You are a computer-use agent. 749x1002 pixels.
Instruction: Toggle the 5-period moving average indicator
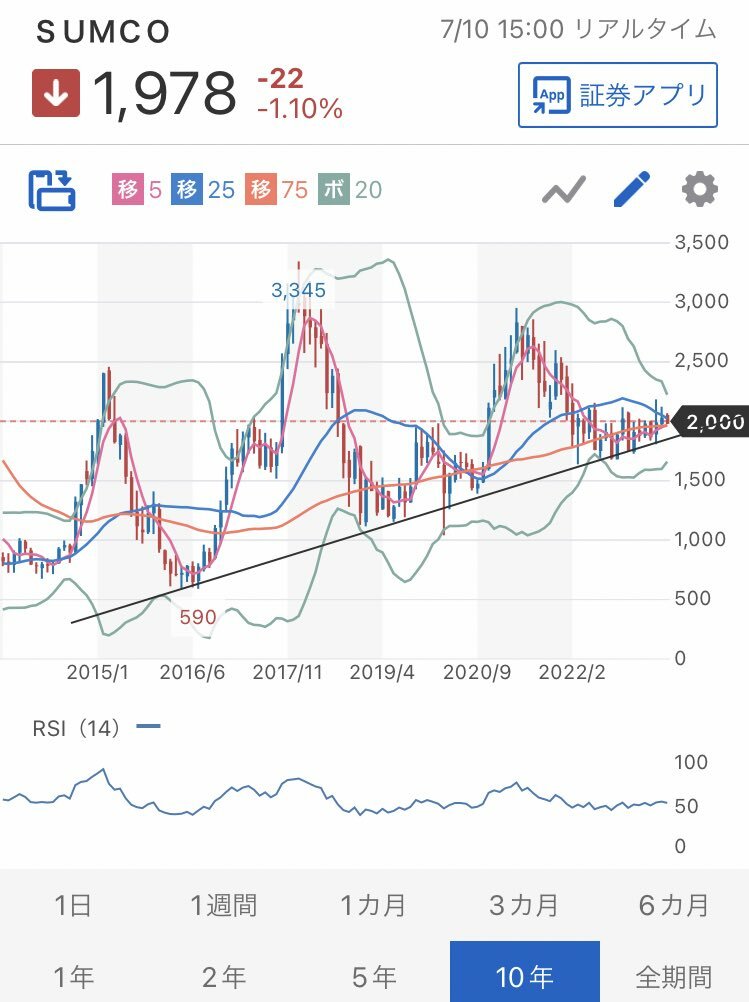click(137, 190)
